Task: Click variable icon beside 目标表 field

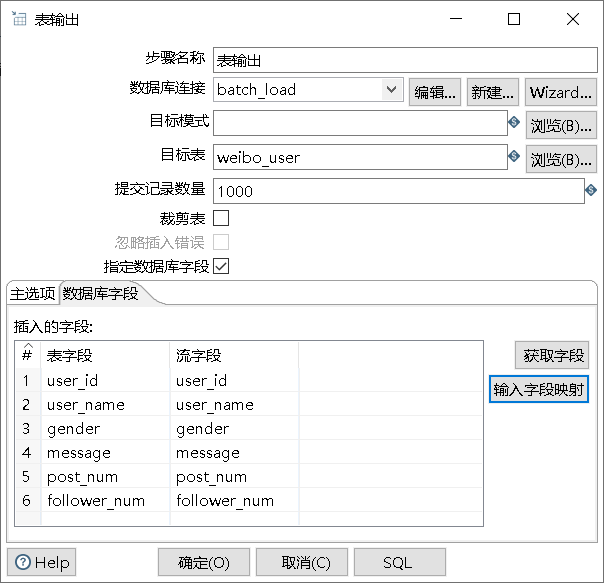Action: [x=514, y=156]
